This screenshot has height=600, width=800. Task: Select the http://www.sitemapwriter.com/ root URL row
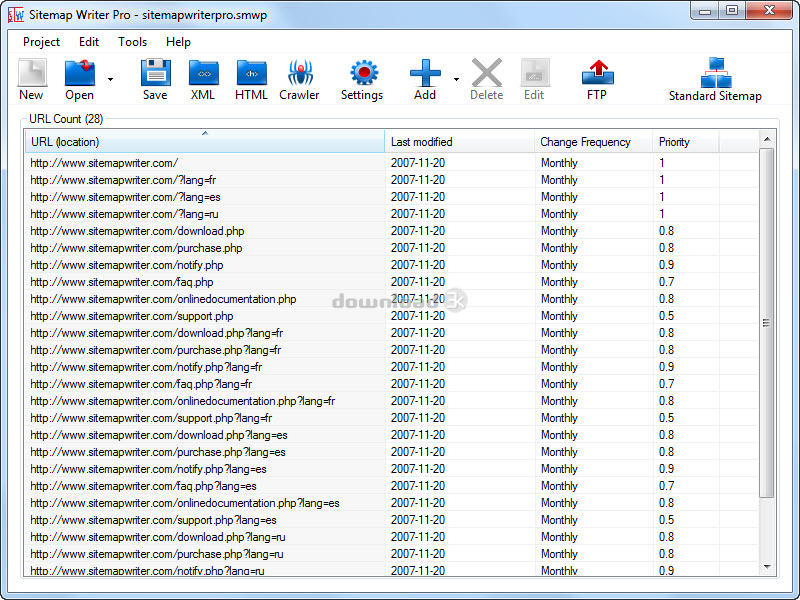pyautogui.click(x=104, y=163)
